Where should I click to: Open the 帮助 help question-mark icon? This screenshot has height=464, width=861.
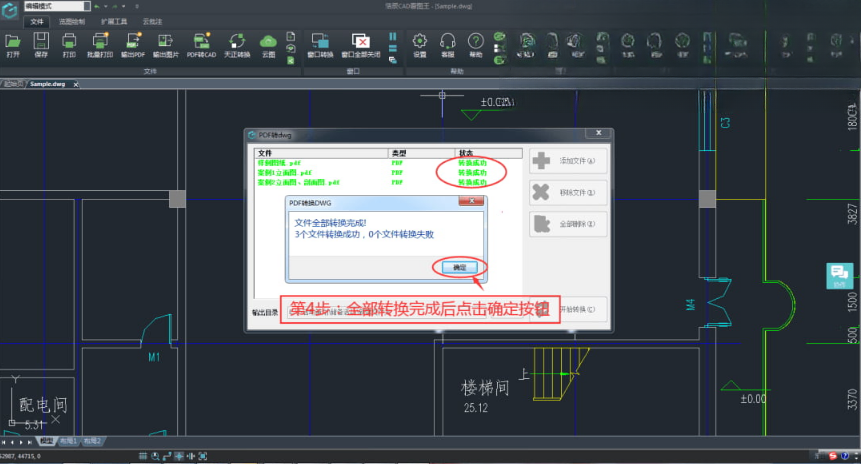(x=476, y=45)
